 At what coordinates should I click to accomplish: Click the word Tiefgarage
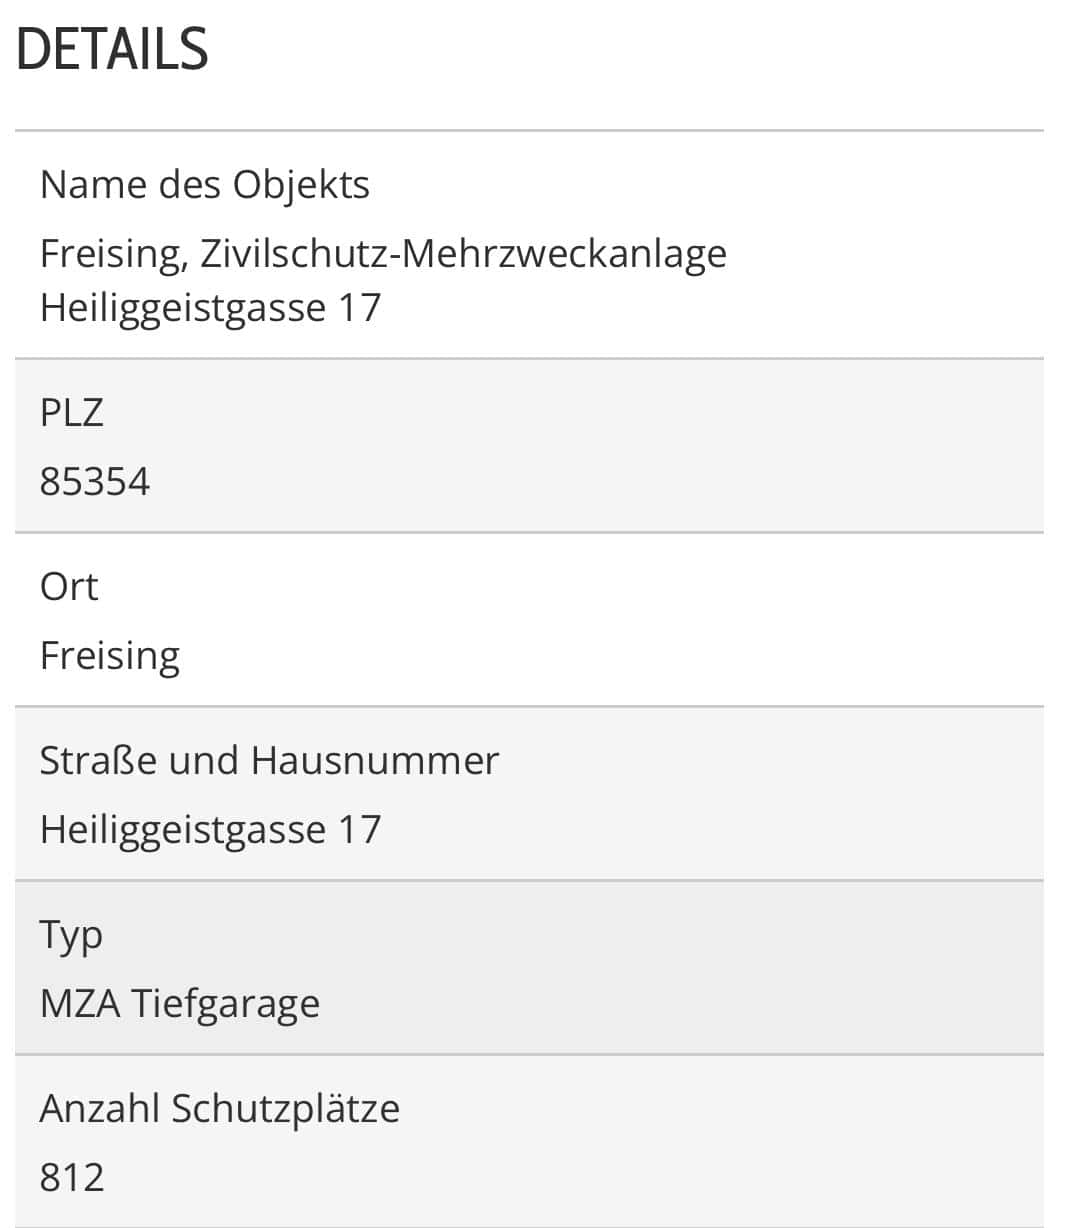point(226,1004)
